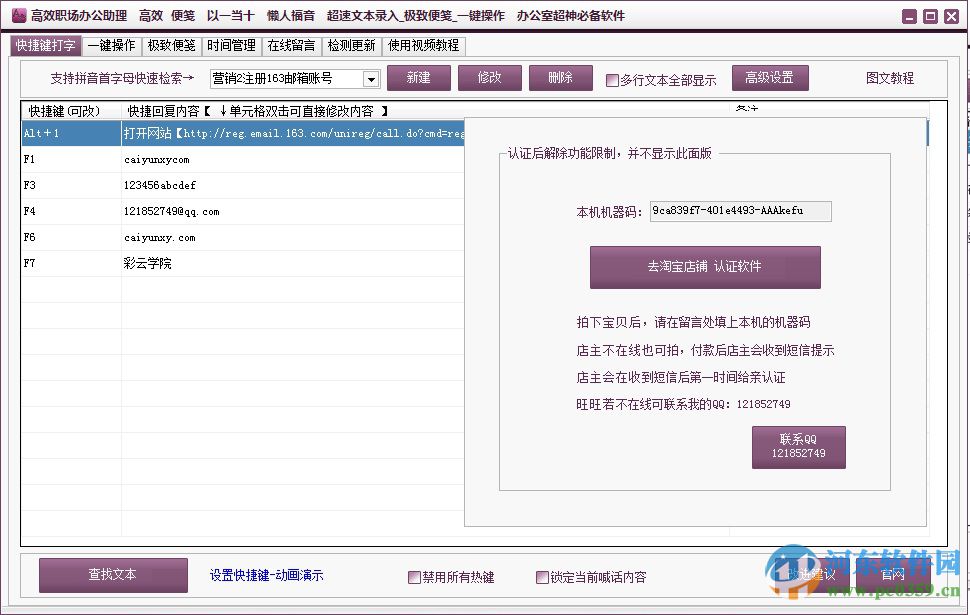This screenshot has width=970, height=615.
Task: Open the 图文教程 link
Action: pyautogui.click(x=890, y=78)
